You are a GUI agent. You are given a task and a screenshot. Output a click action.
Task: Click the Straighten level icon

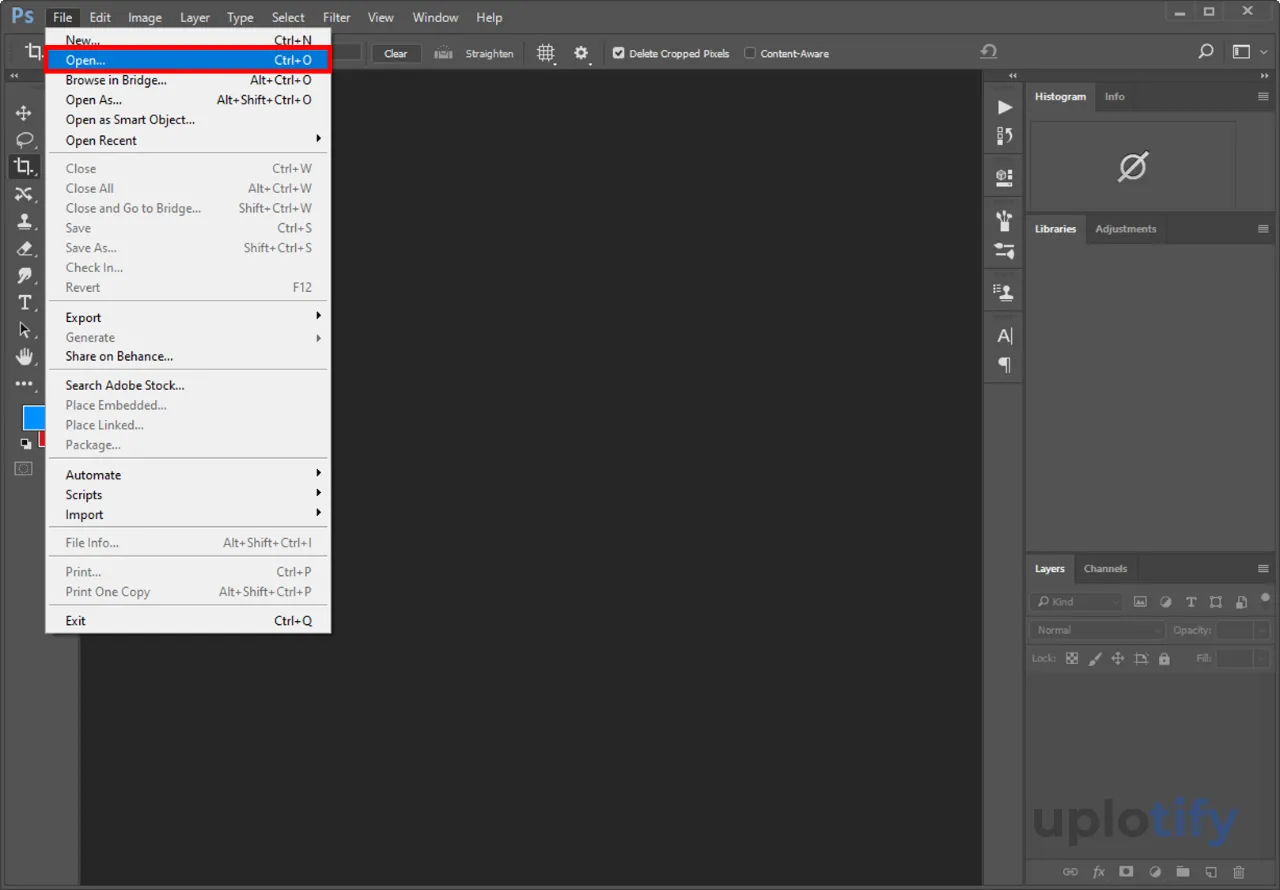coord(444,54)
